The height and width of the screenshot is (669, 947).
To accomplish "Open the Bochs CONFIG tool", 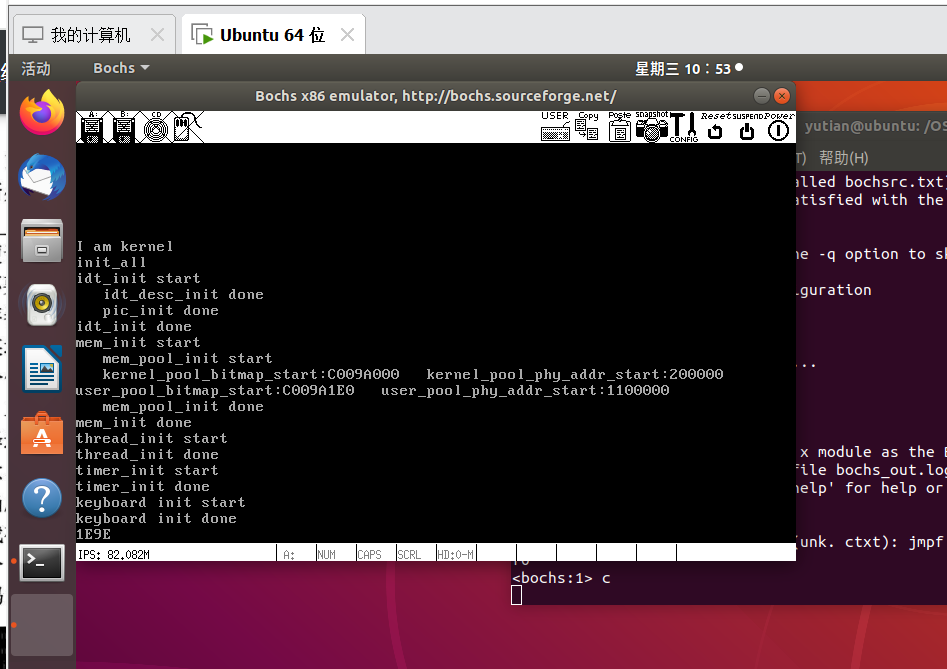I will 684,127.
